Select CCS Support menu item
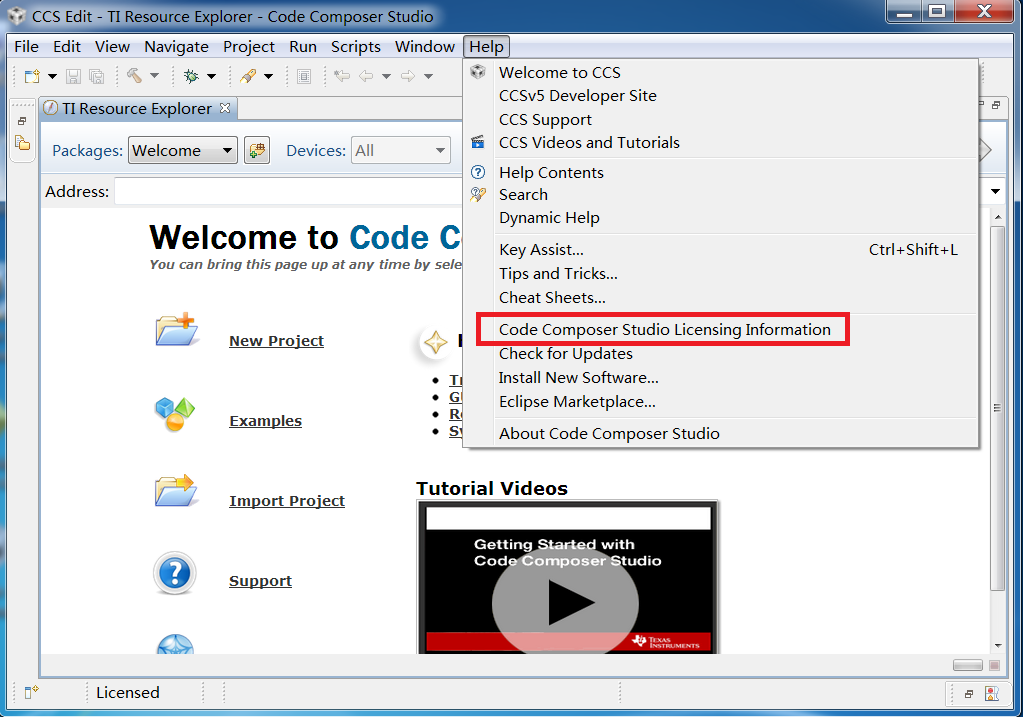This screenshot has height=717, width=1023. [721, 120]
